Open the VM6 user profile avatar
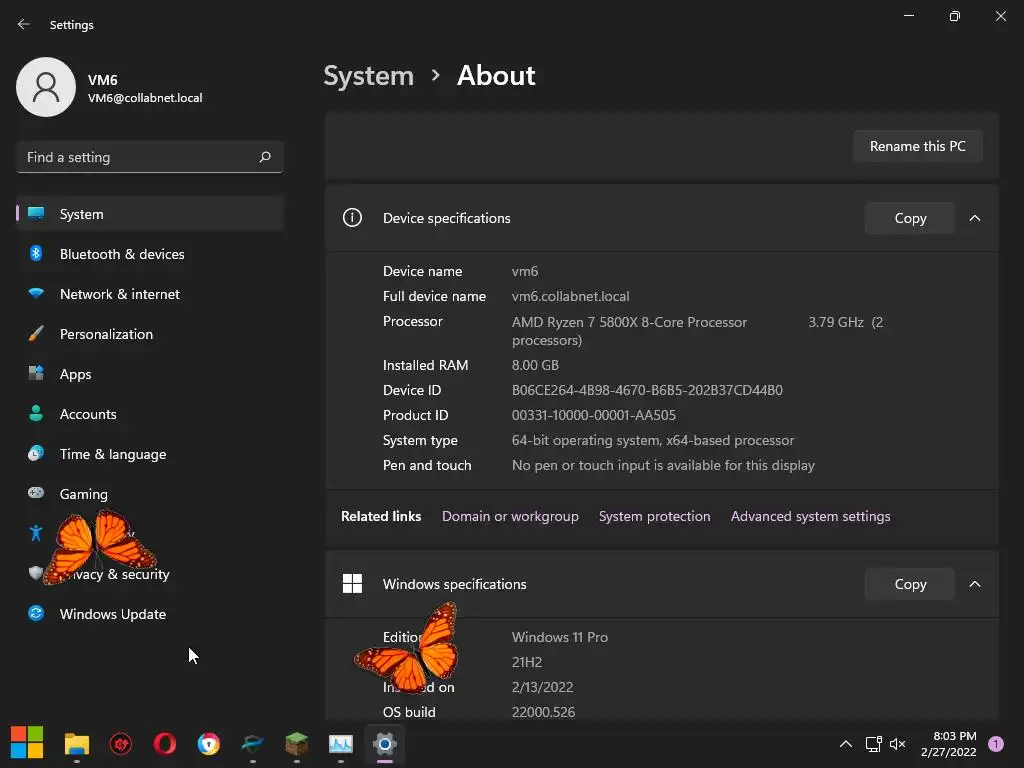The height and width of the screenshot is (768, 1024). (46, 87)
